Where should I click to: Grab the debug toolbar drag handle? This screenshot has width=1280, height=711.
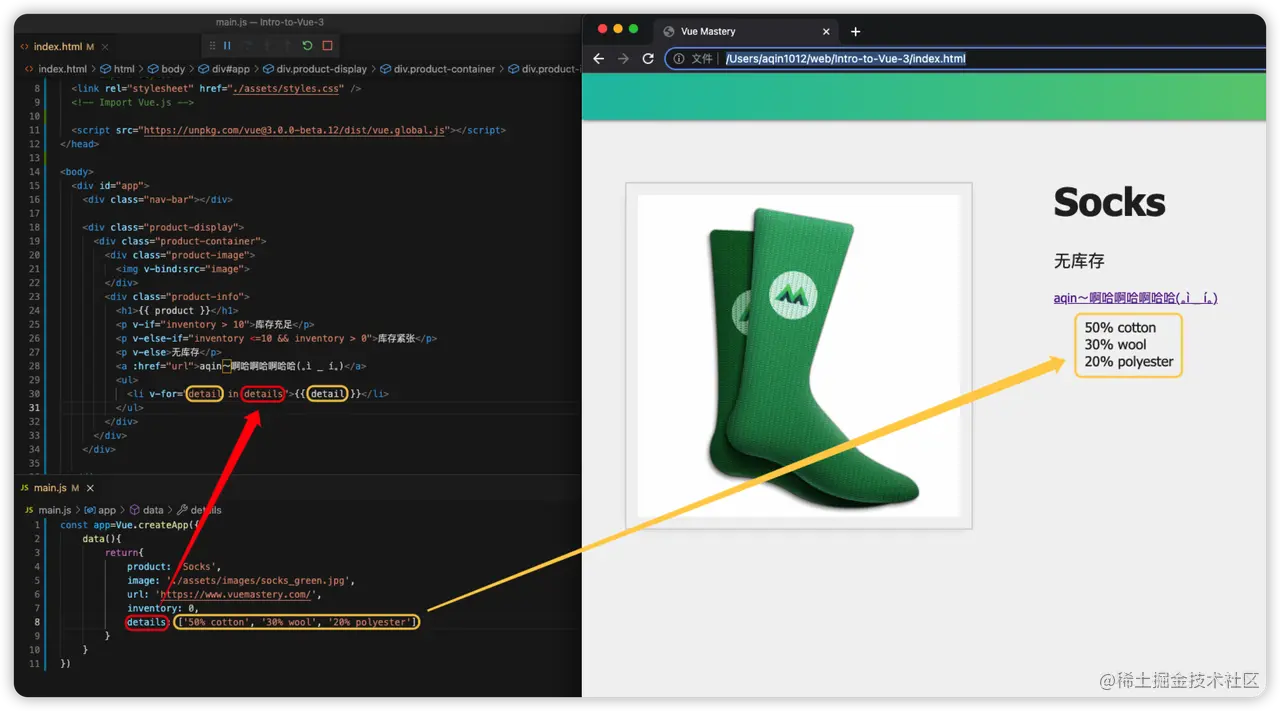pyautogui.click(x=210, y=46)
